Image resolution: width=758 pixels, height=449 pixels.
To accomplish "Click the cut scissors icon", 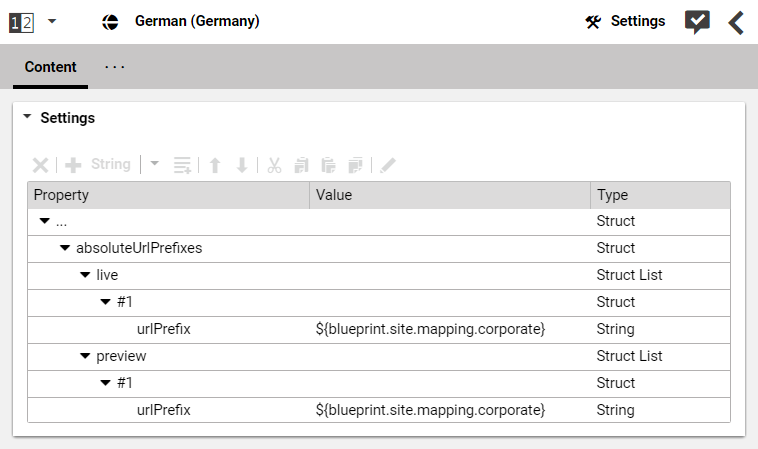I will pos(274,165).
